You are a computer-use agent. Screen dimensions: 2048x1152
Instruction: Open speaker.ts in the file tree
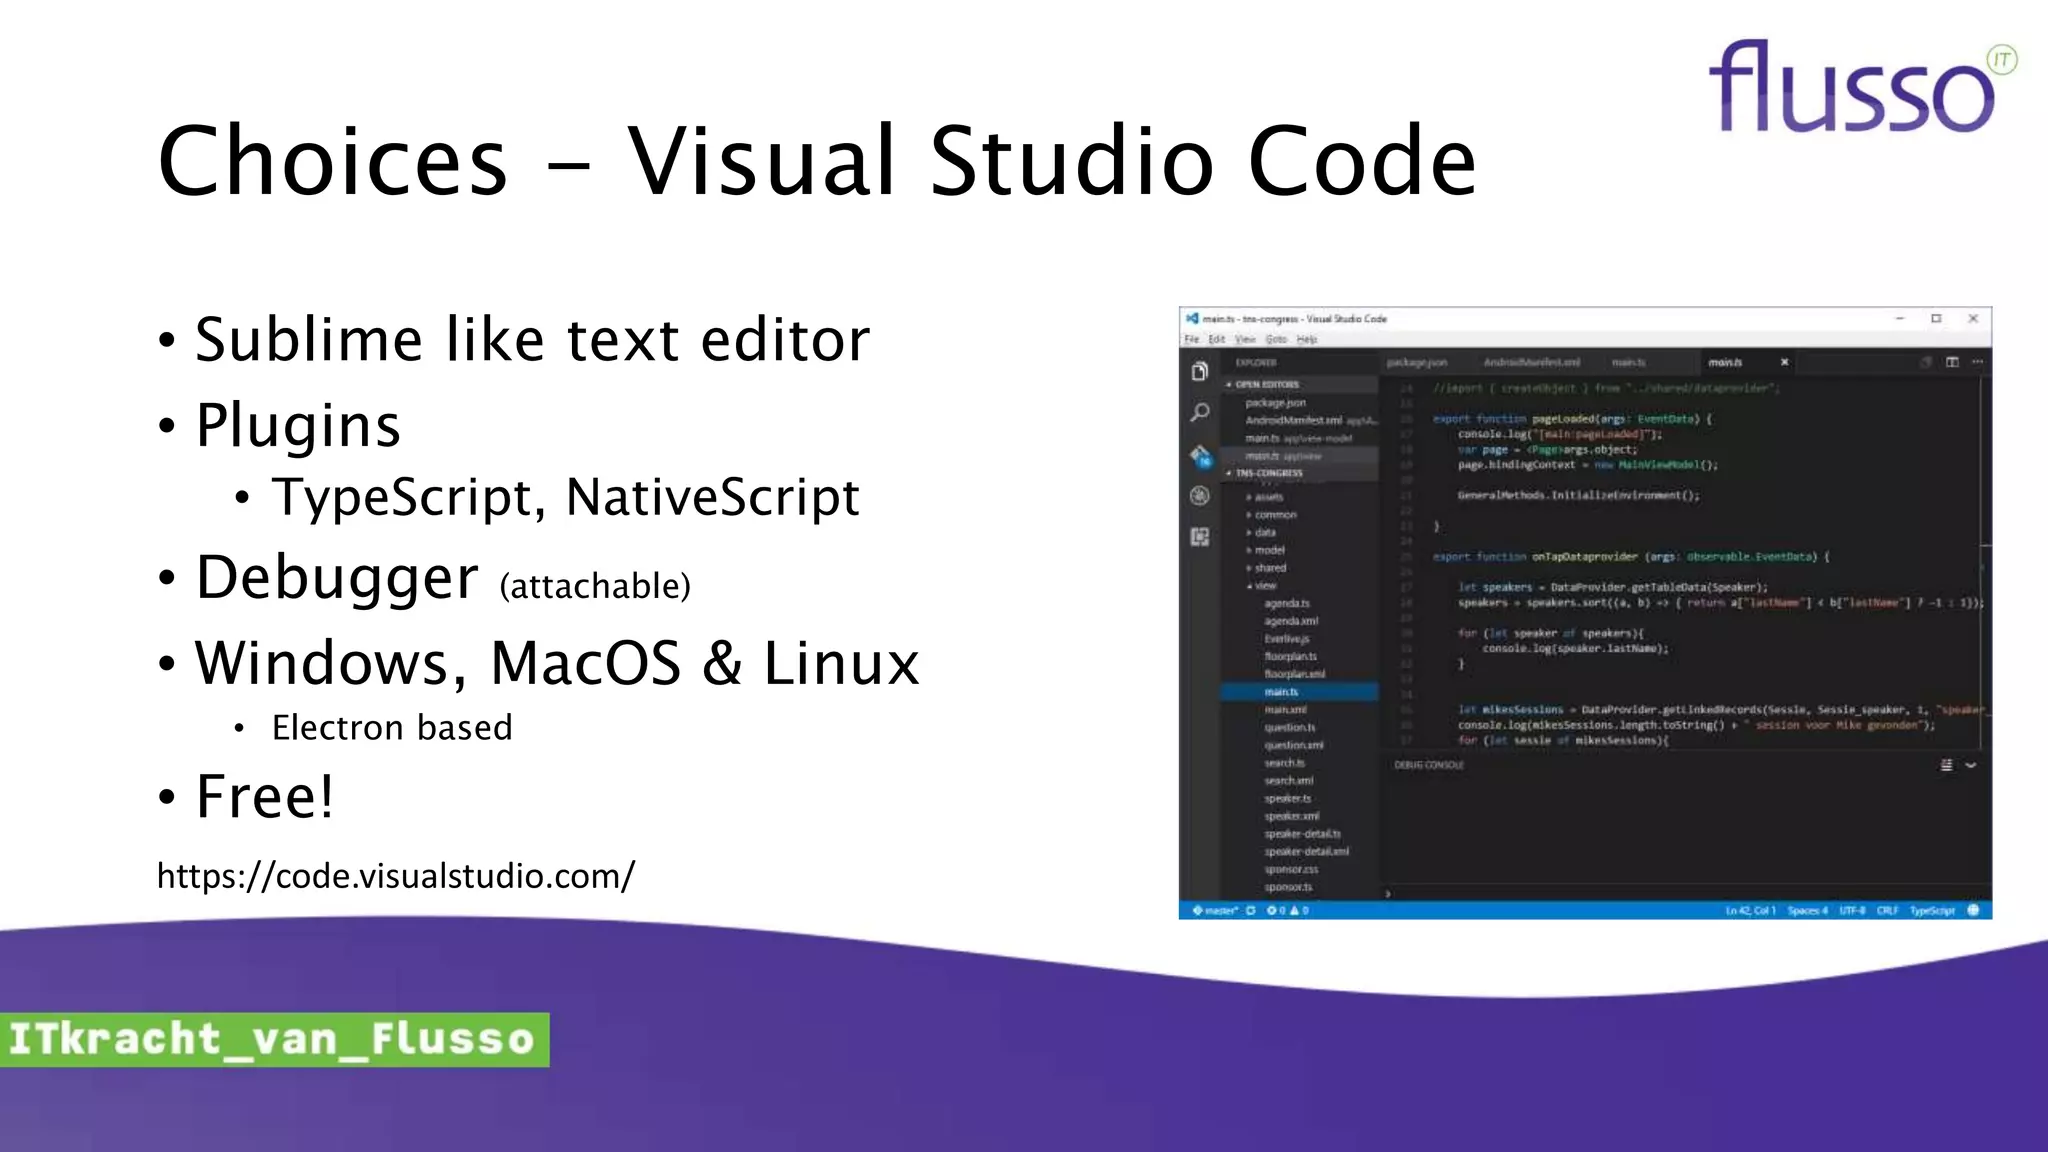point(1287,799)
